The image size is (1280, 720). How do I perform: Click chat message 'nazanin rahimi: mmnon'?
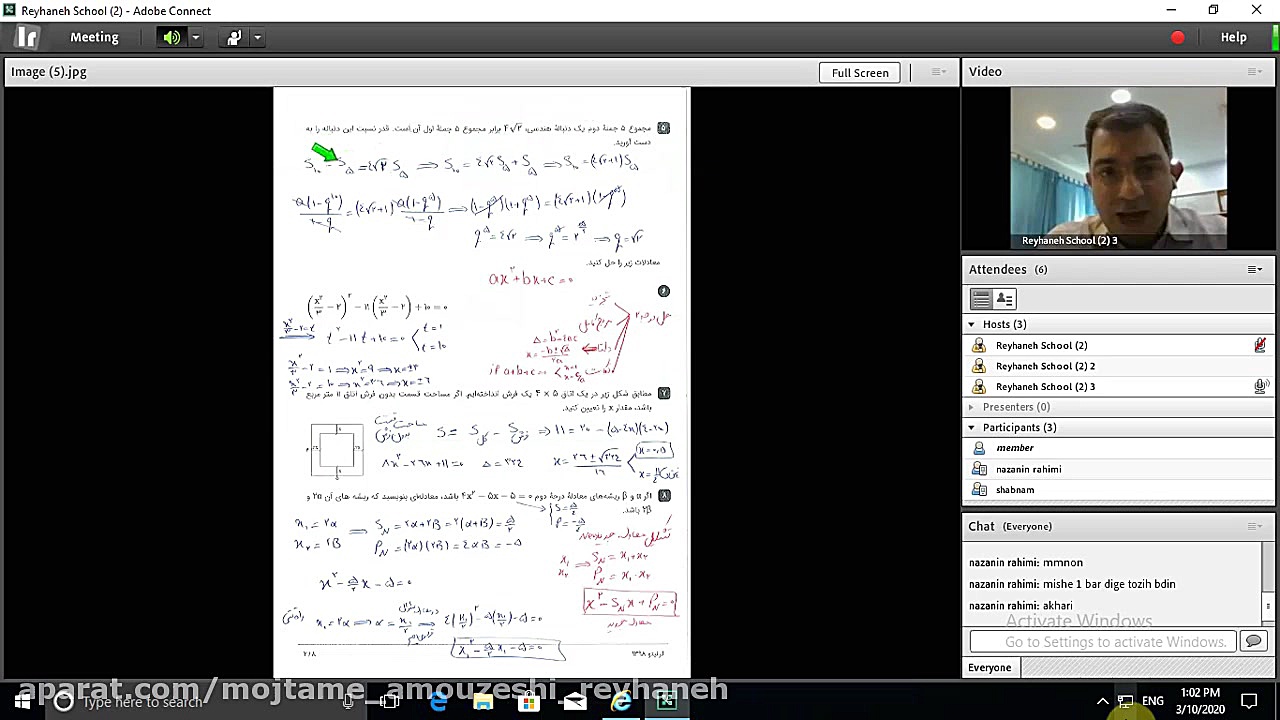1026,563
